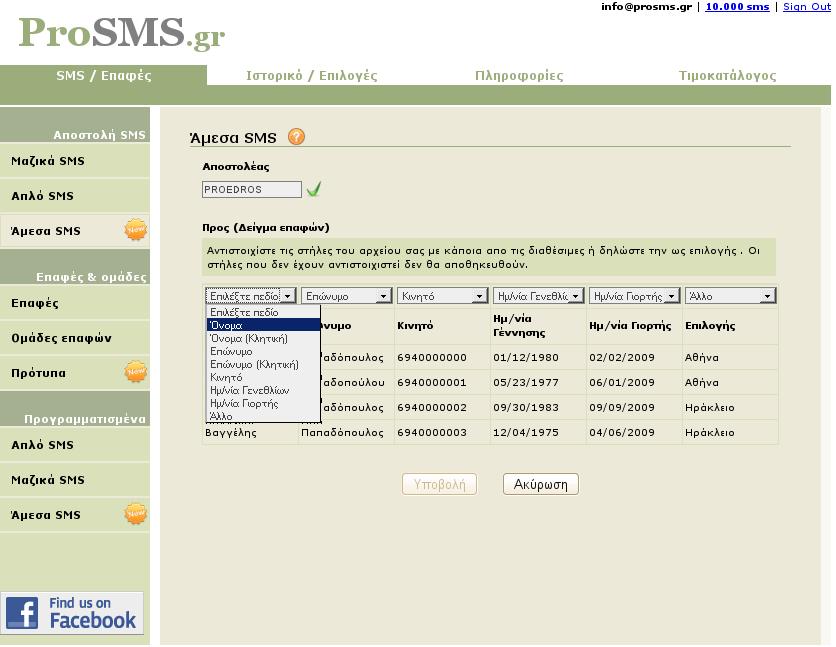The width and height of the screenshot is (836, 647).
Task: Click the birth date 09/30/1983
Action: tap(526, 408)
